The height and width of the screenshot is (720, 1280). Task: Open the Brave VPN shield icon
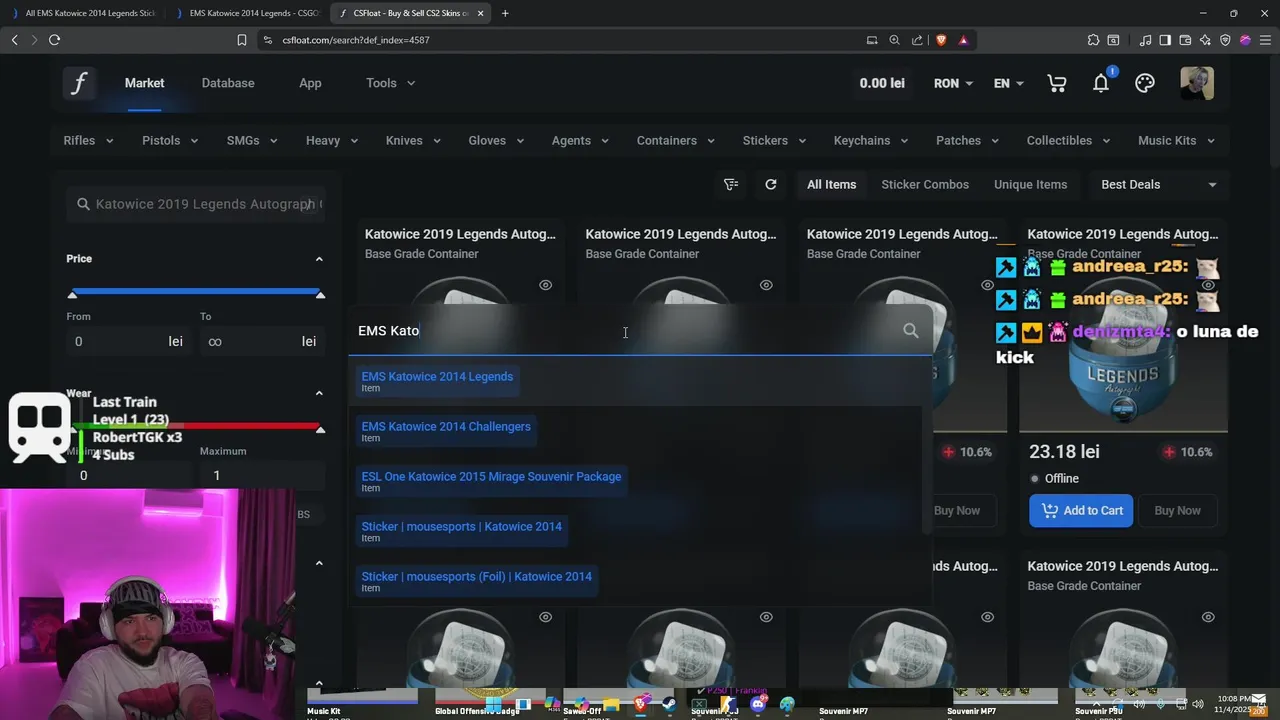[1225, 40]
